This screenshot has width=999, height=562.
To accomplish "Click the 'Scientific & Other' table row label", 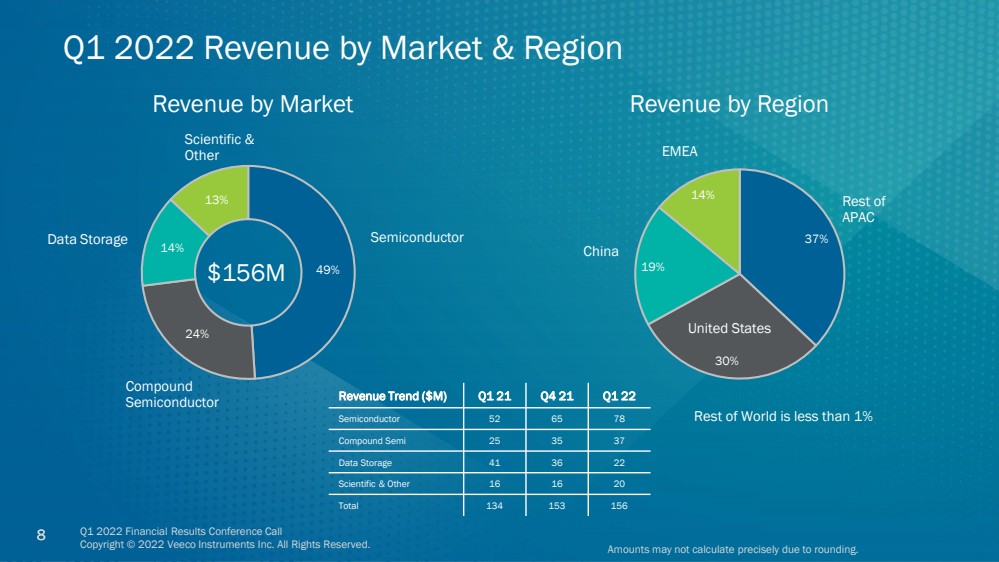I will point(374,484).
